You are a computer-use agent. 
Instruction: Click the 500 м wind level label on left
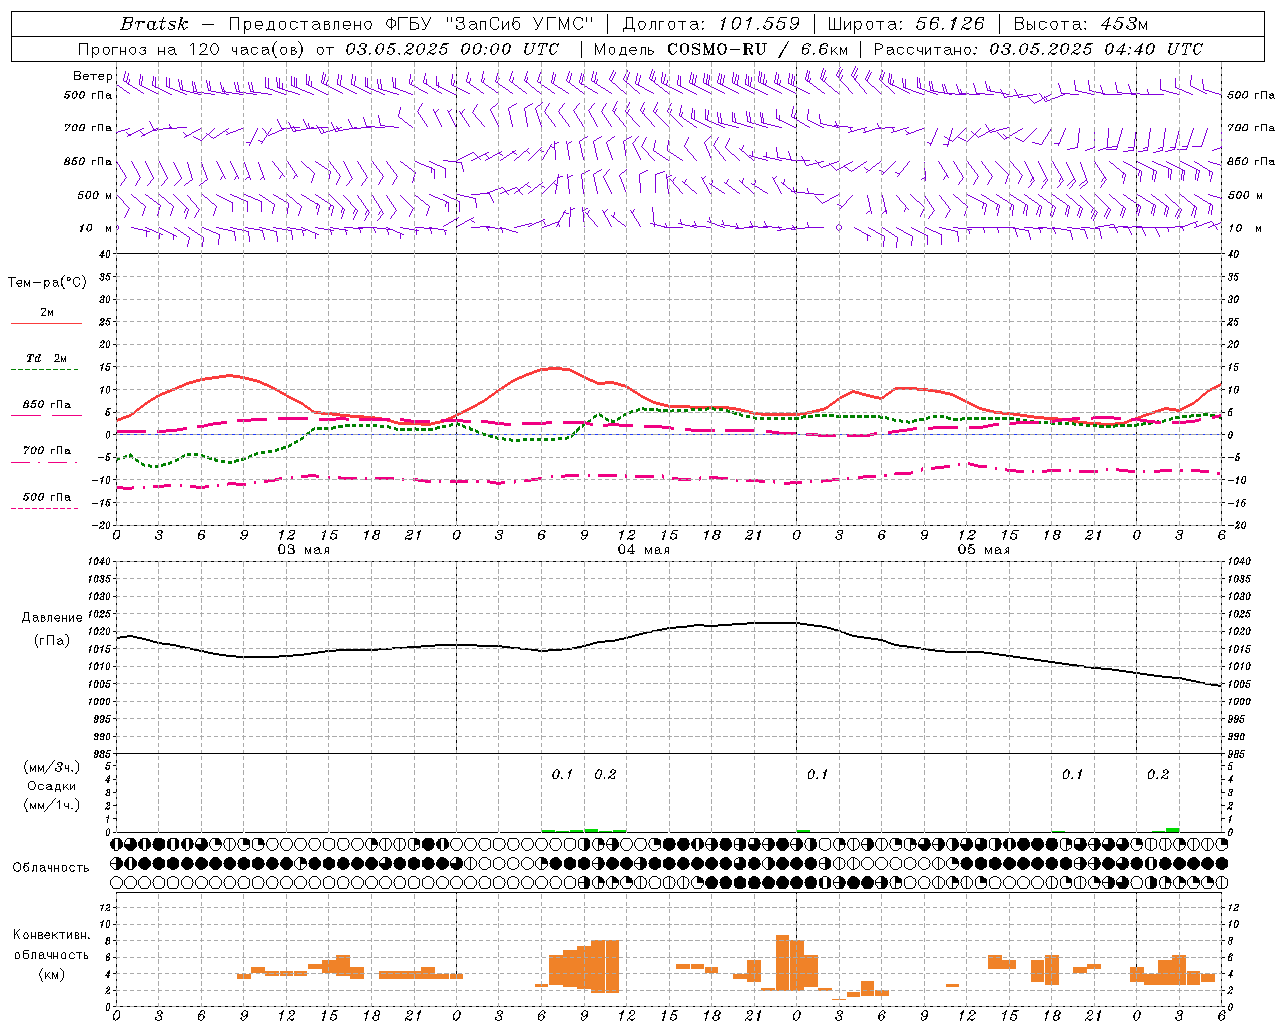point(95,195)
